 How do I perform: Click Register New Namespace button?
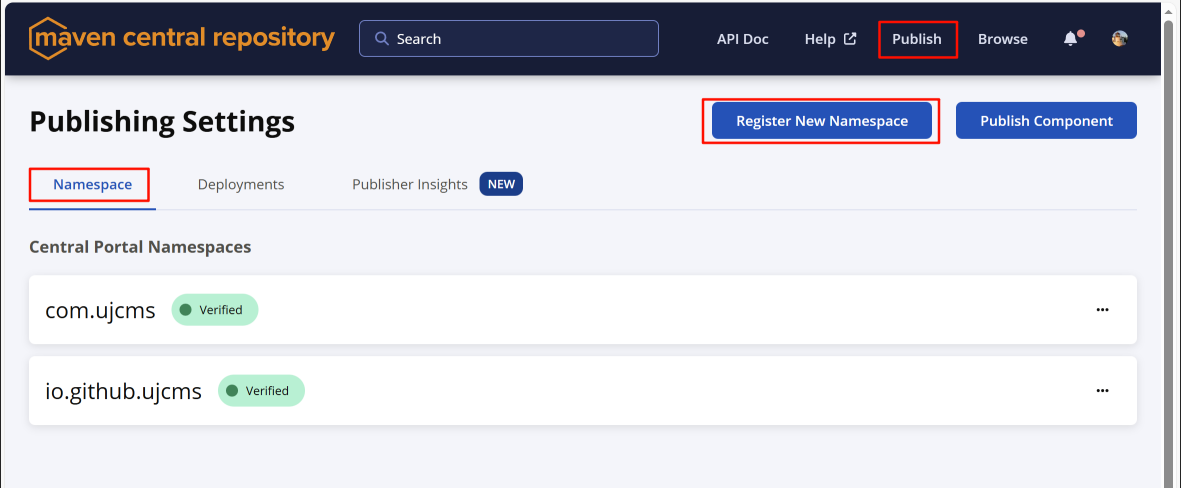pyautogui.click(x=821, y=121)
